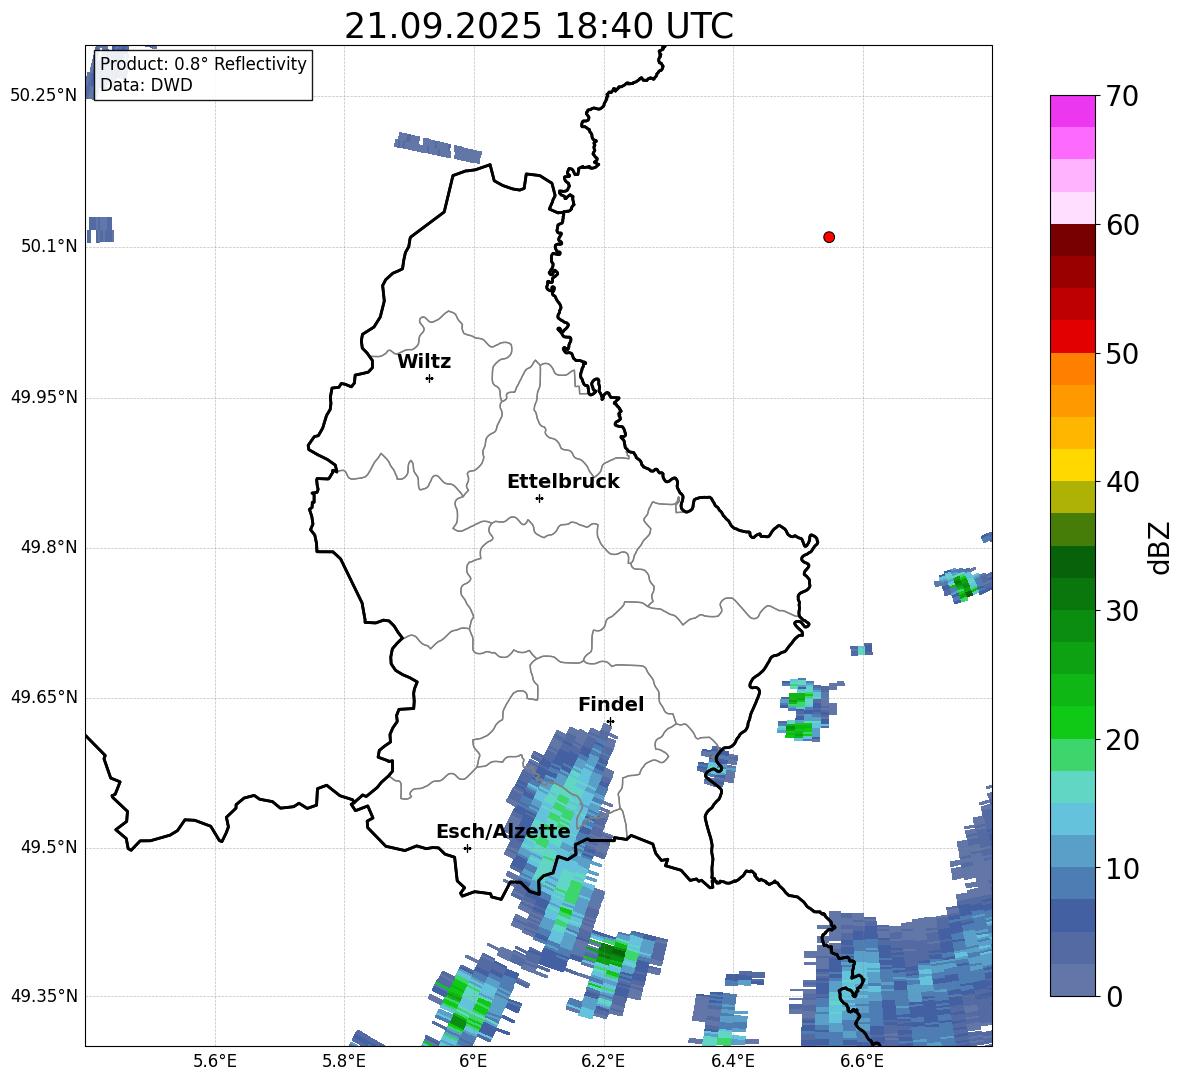Click the 5.6°E longitude label
This screenshot has height=1081, width=1184.
click(x=215, y=1061)
